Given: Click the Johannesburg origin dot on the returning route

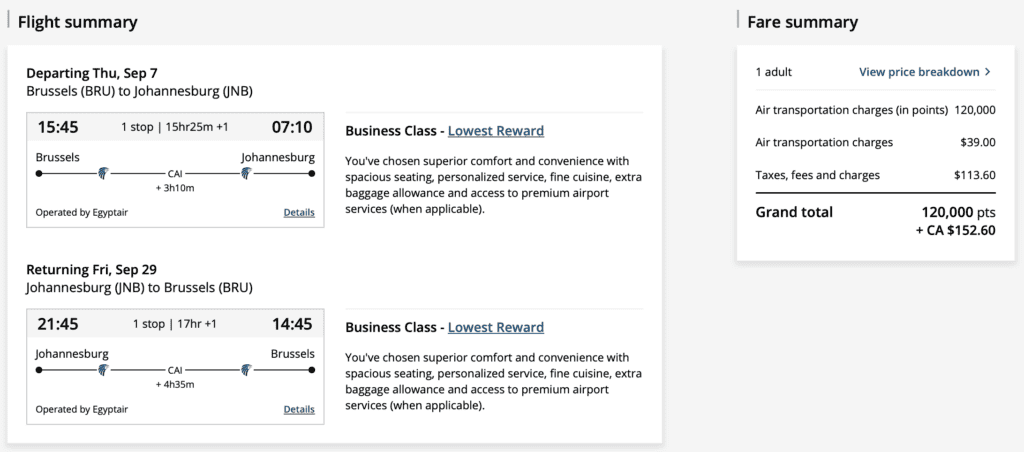Looking at the screenshot, I should click(x=39, y=370).
